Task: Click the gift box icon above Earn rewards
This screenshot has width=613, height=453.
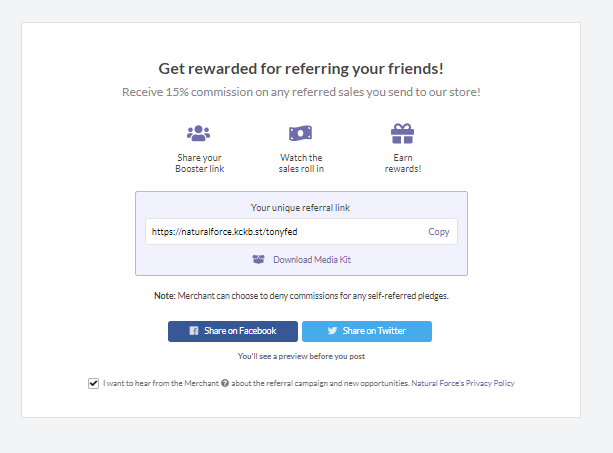Action: tap(402, 134)
